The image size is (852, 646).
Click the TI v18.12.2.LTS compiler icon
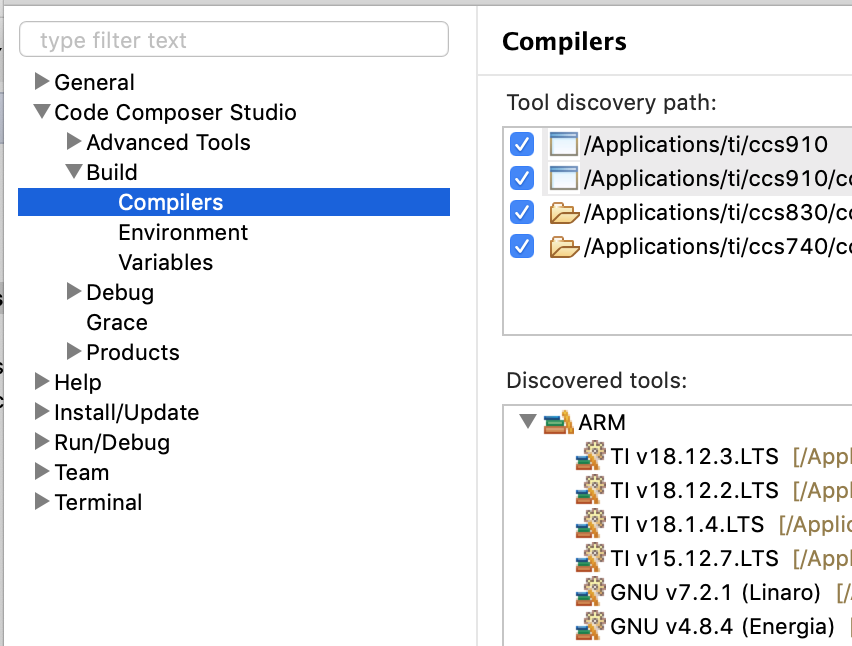(x=591, y=490)
